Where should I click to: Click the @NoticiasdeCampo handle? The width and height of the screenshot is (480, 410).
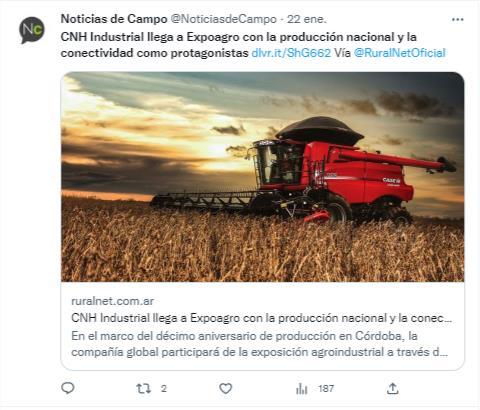coord(223,19)
